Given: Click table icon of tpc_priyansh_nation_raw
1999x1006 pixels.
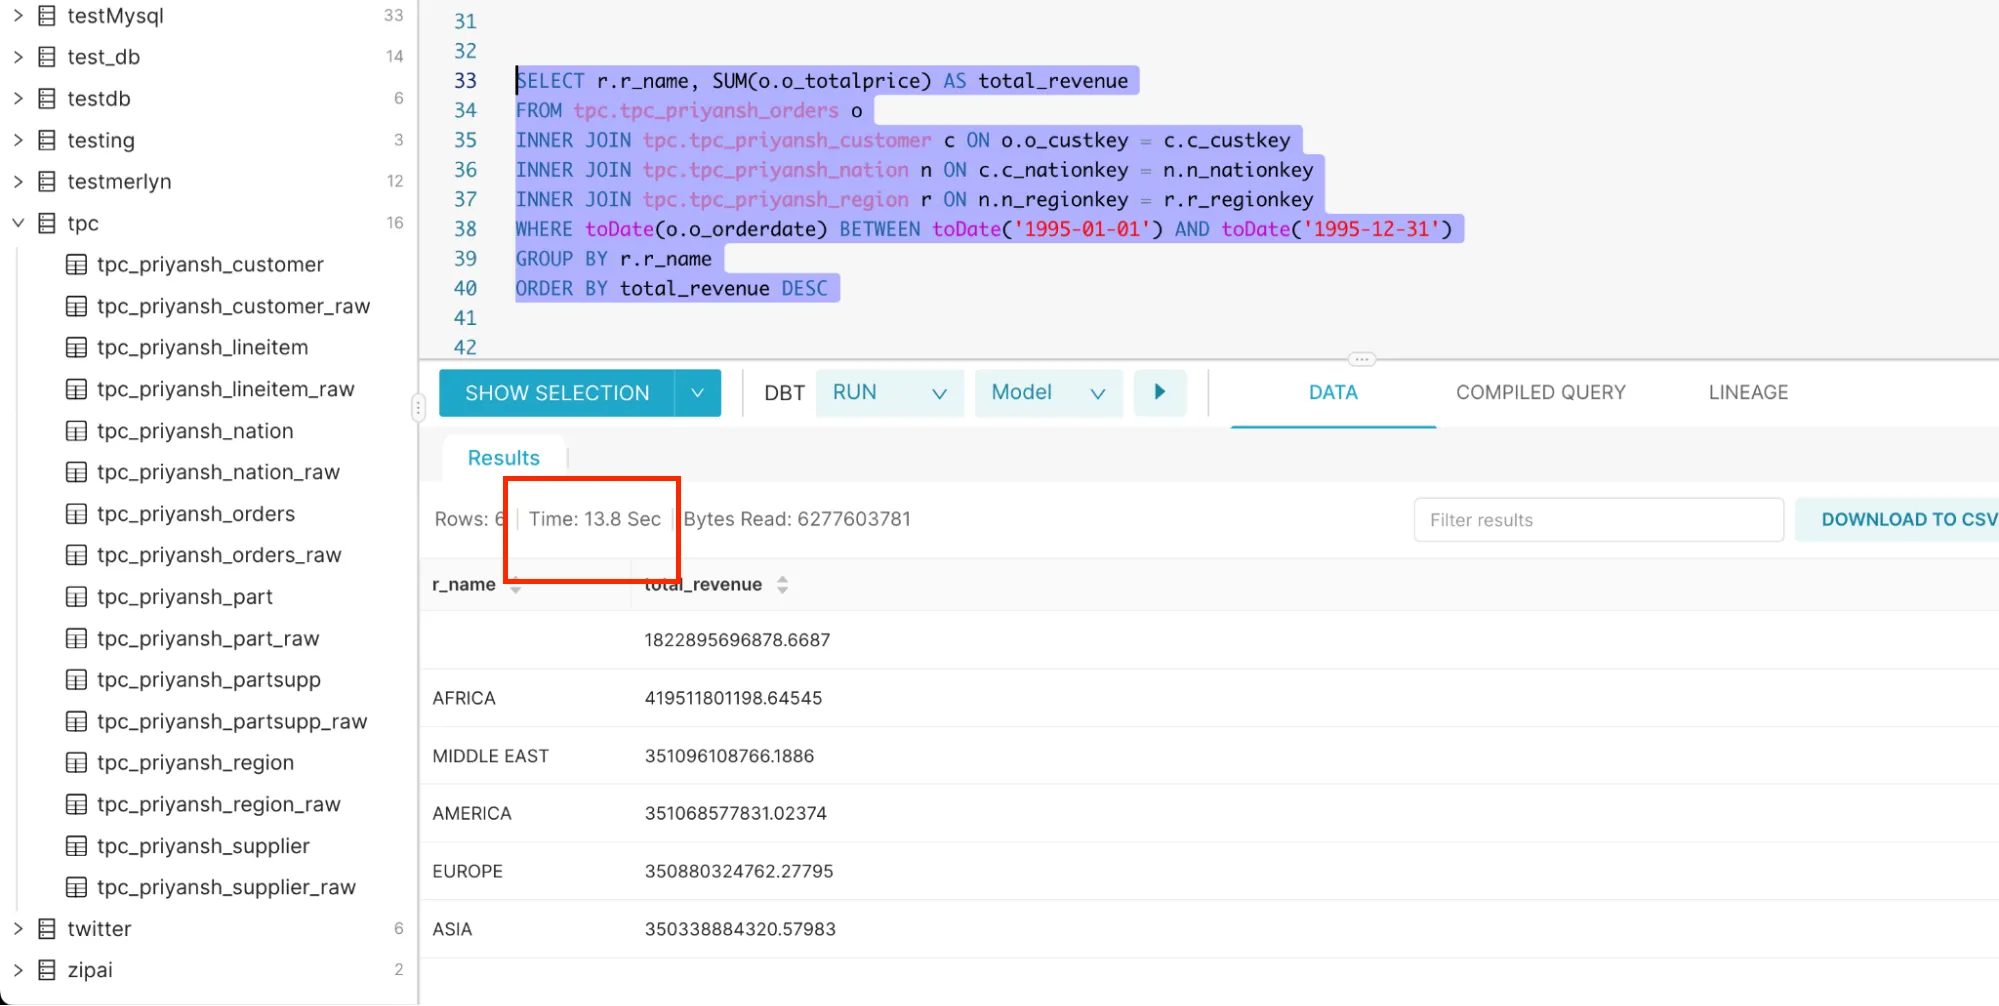Looking at the screenshot, I should [x=76, y=472].
